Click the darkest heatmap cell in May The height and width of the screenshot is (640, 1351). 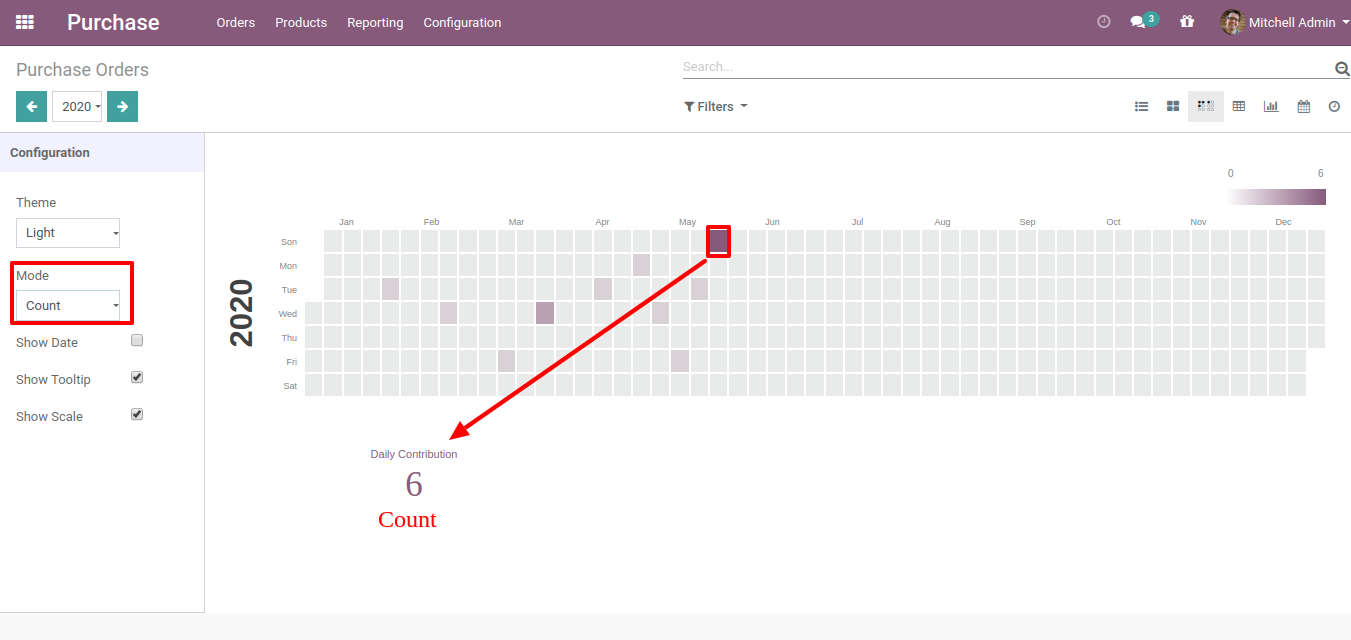click(718, 241)
